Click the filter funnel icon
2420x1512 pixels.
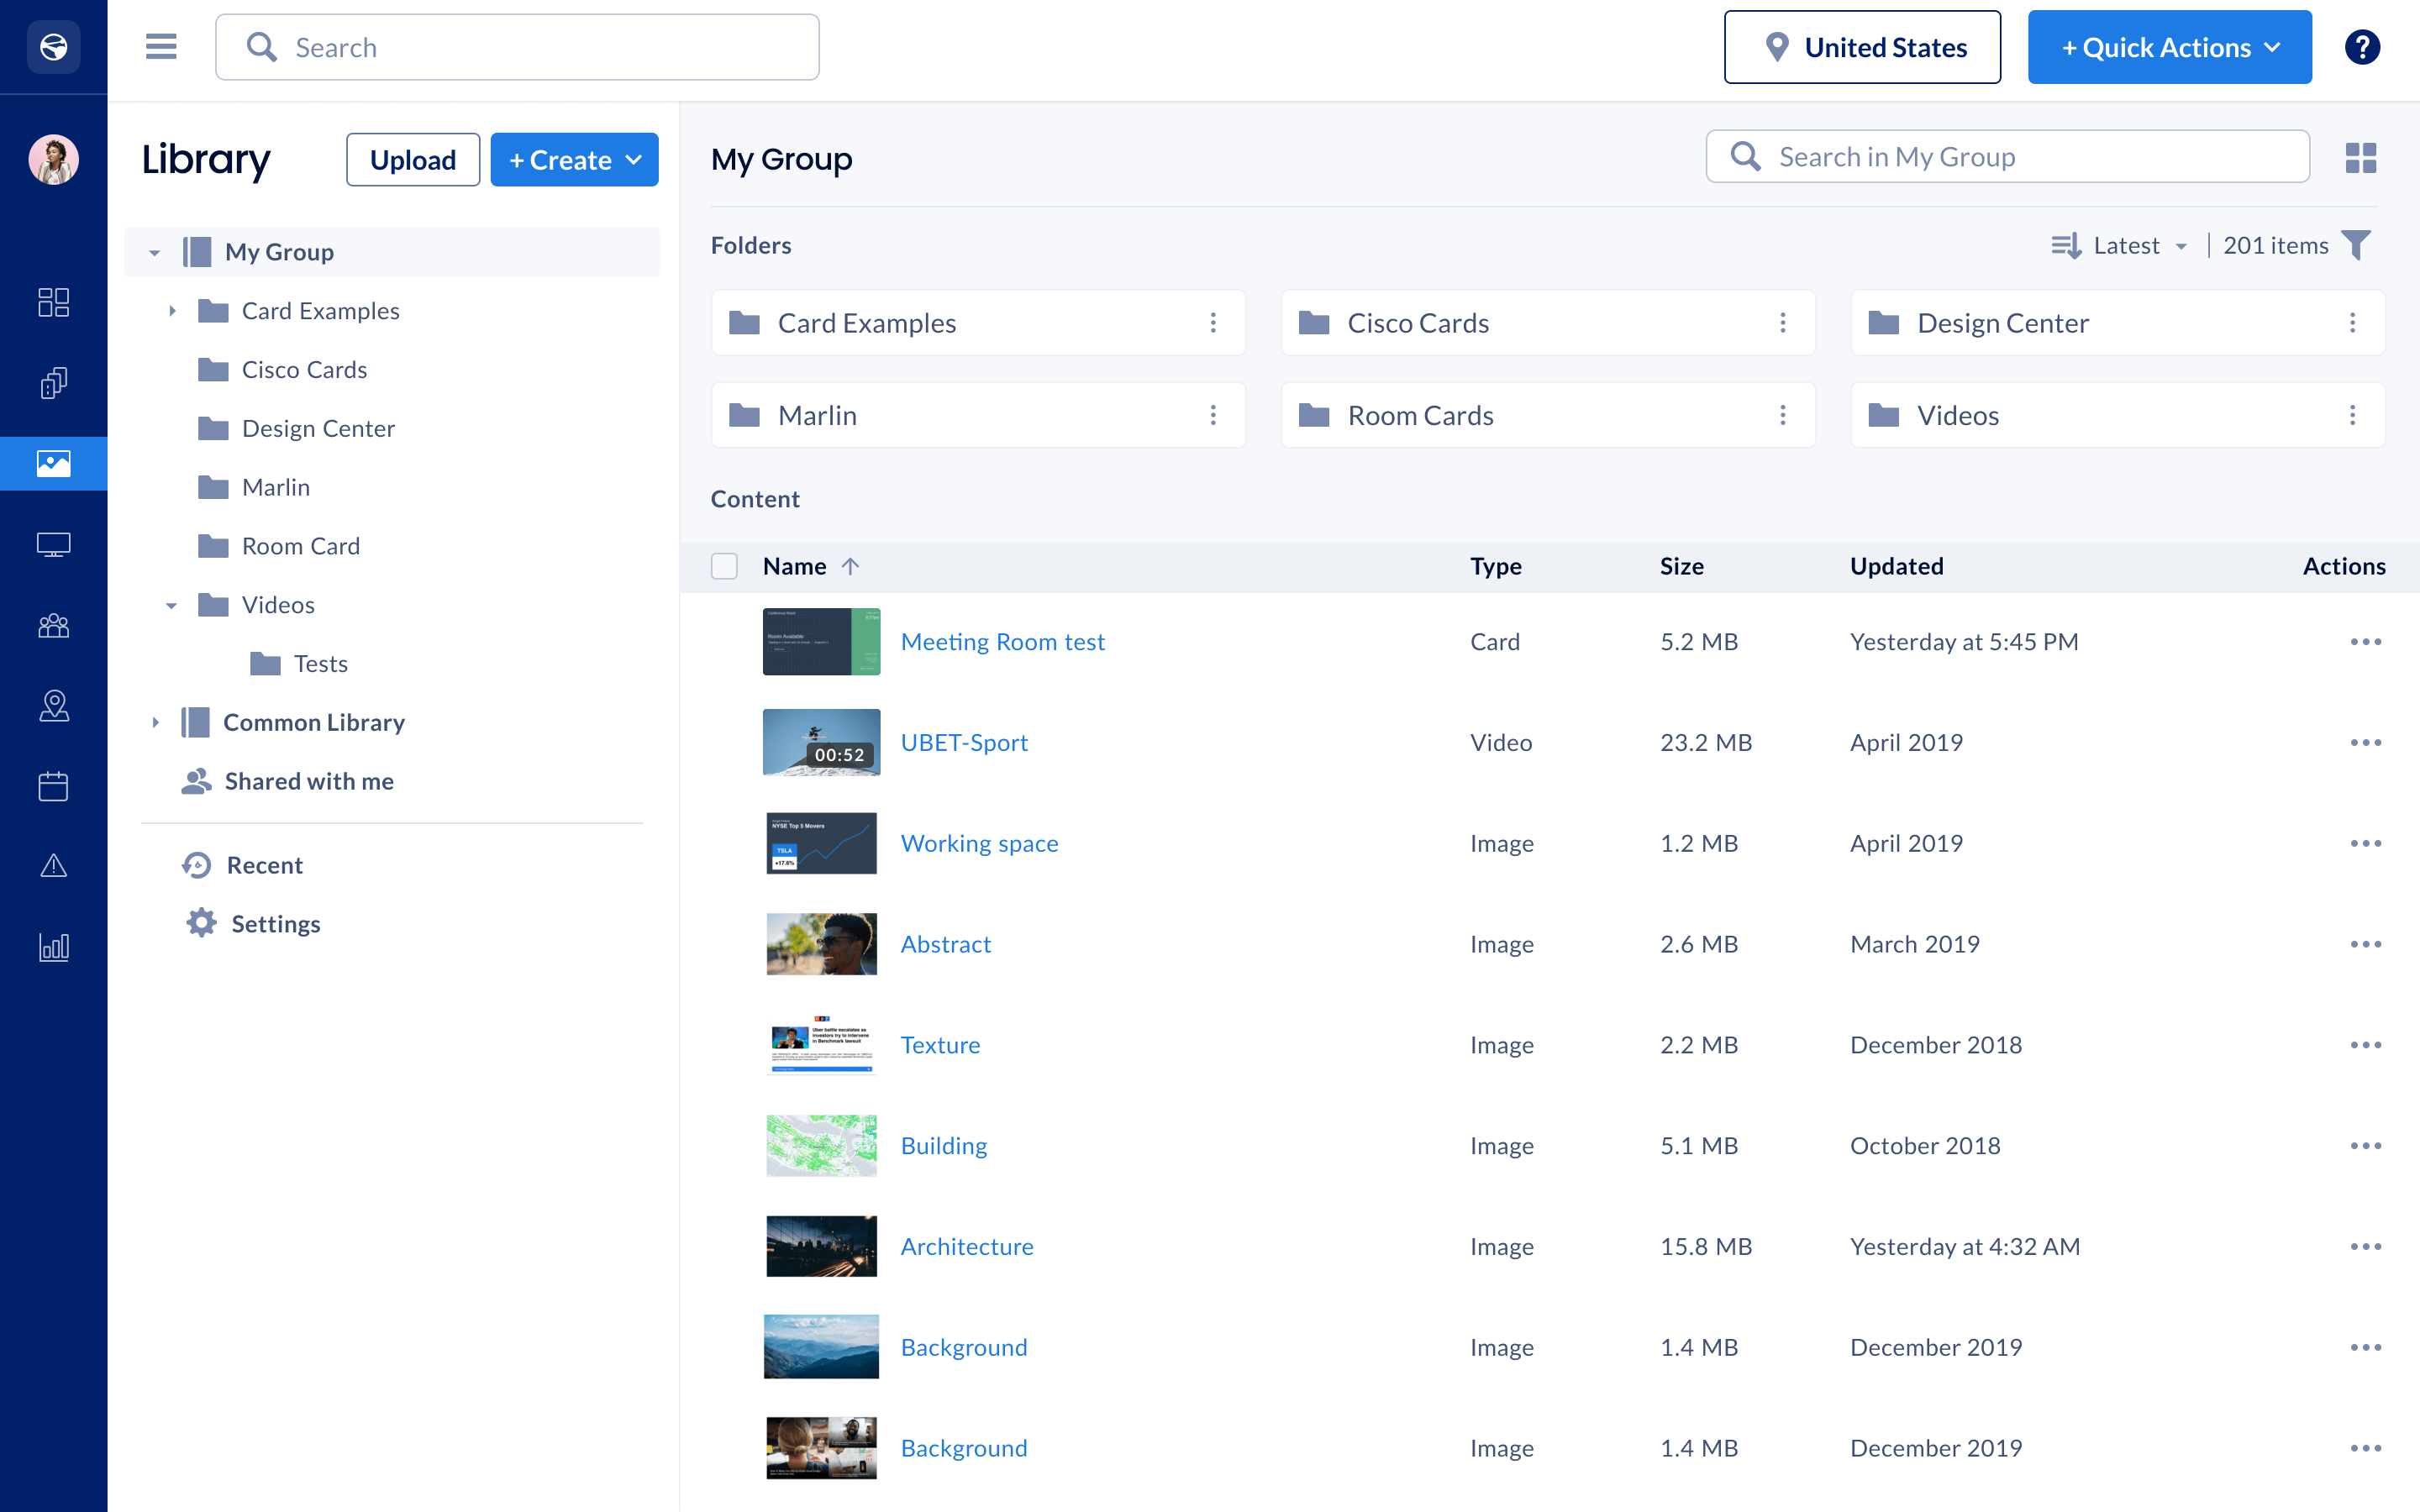click(x=2357, y=245)
